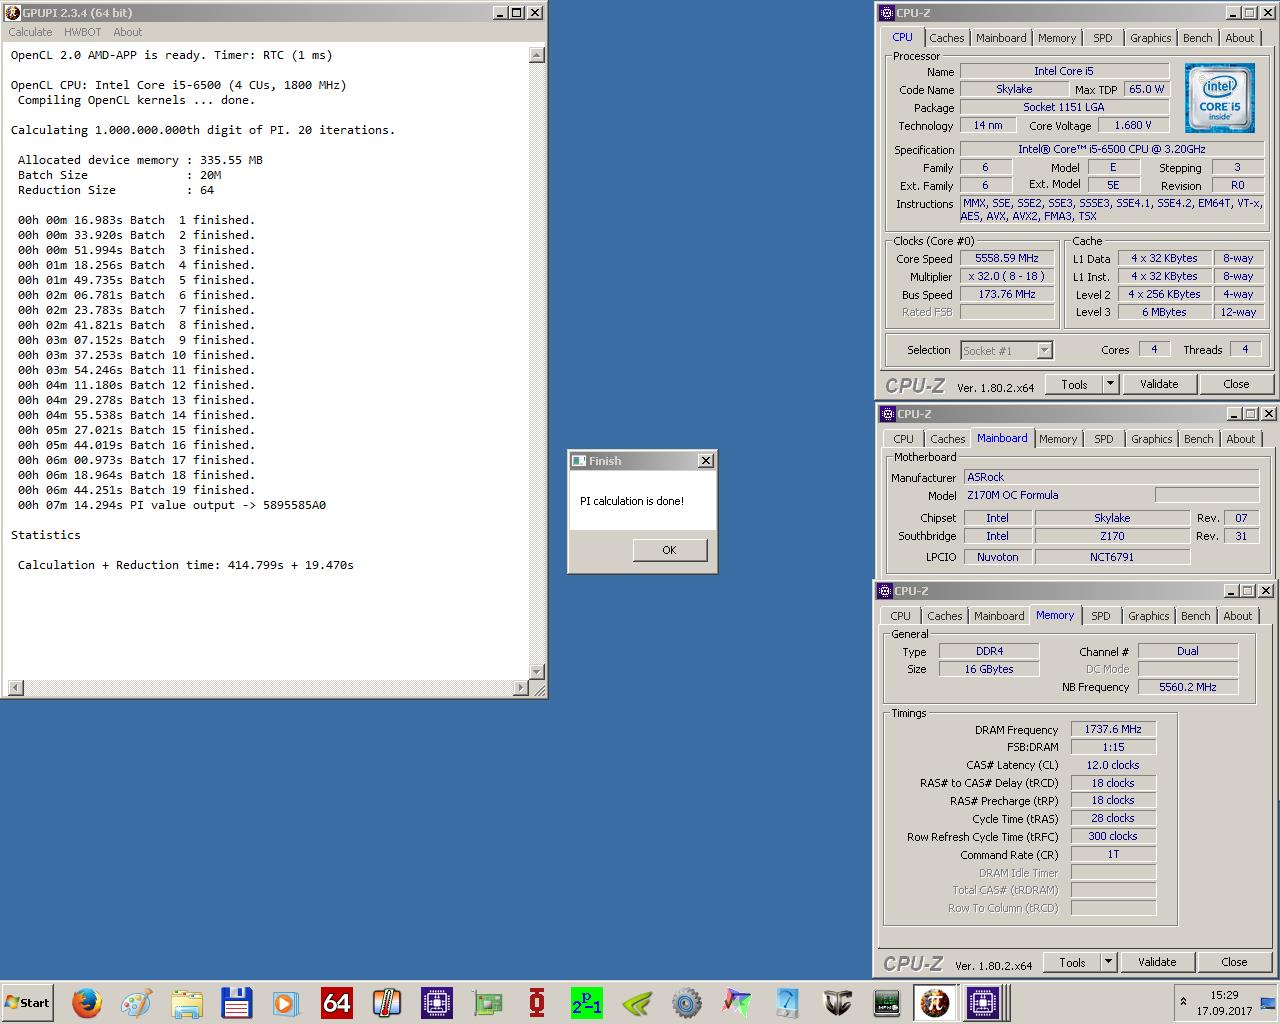Launch AIDA64 from the red 64 icon
The width and height of the screenshot is (1280, 1024).
[x=336, y=1002]
